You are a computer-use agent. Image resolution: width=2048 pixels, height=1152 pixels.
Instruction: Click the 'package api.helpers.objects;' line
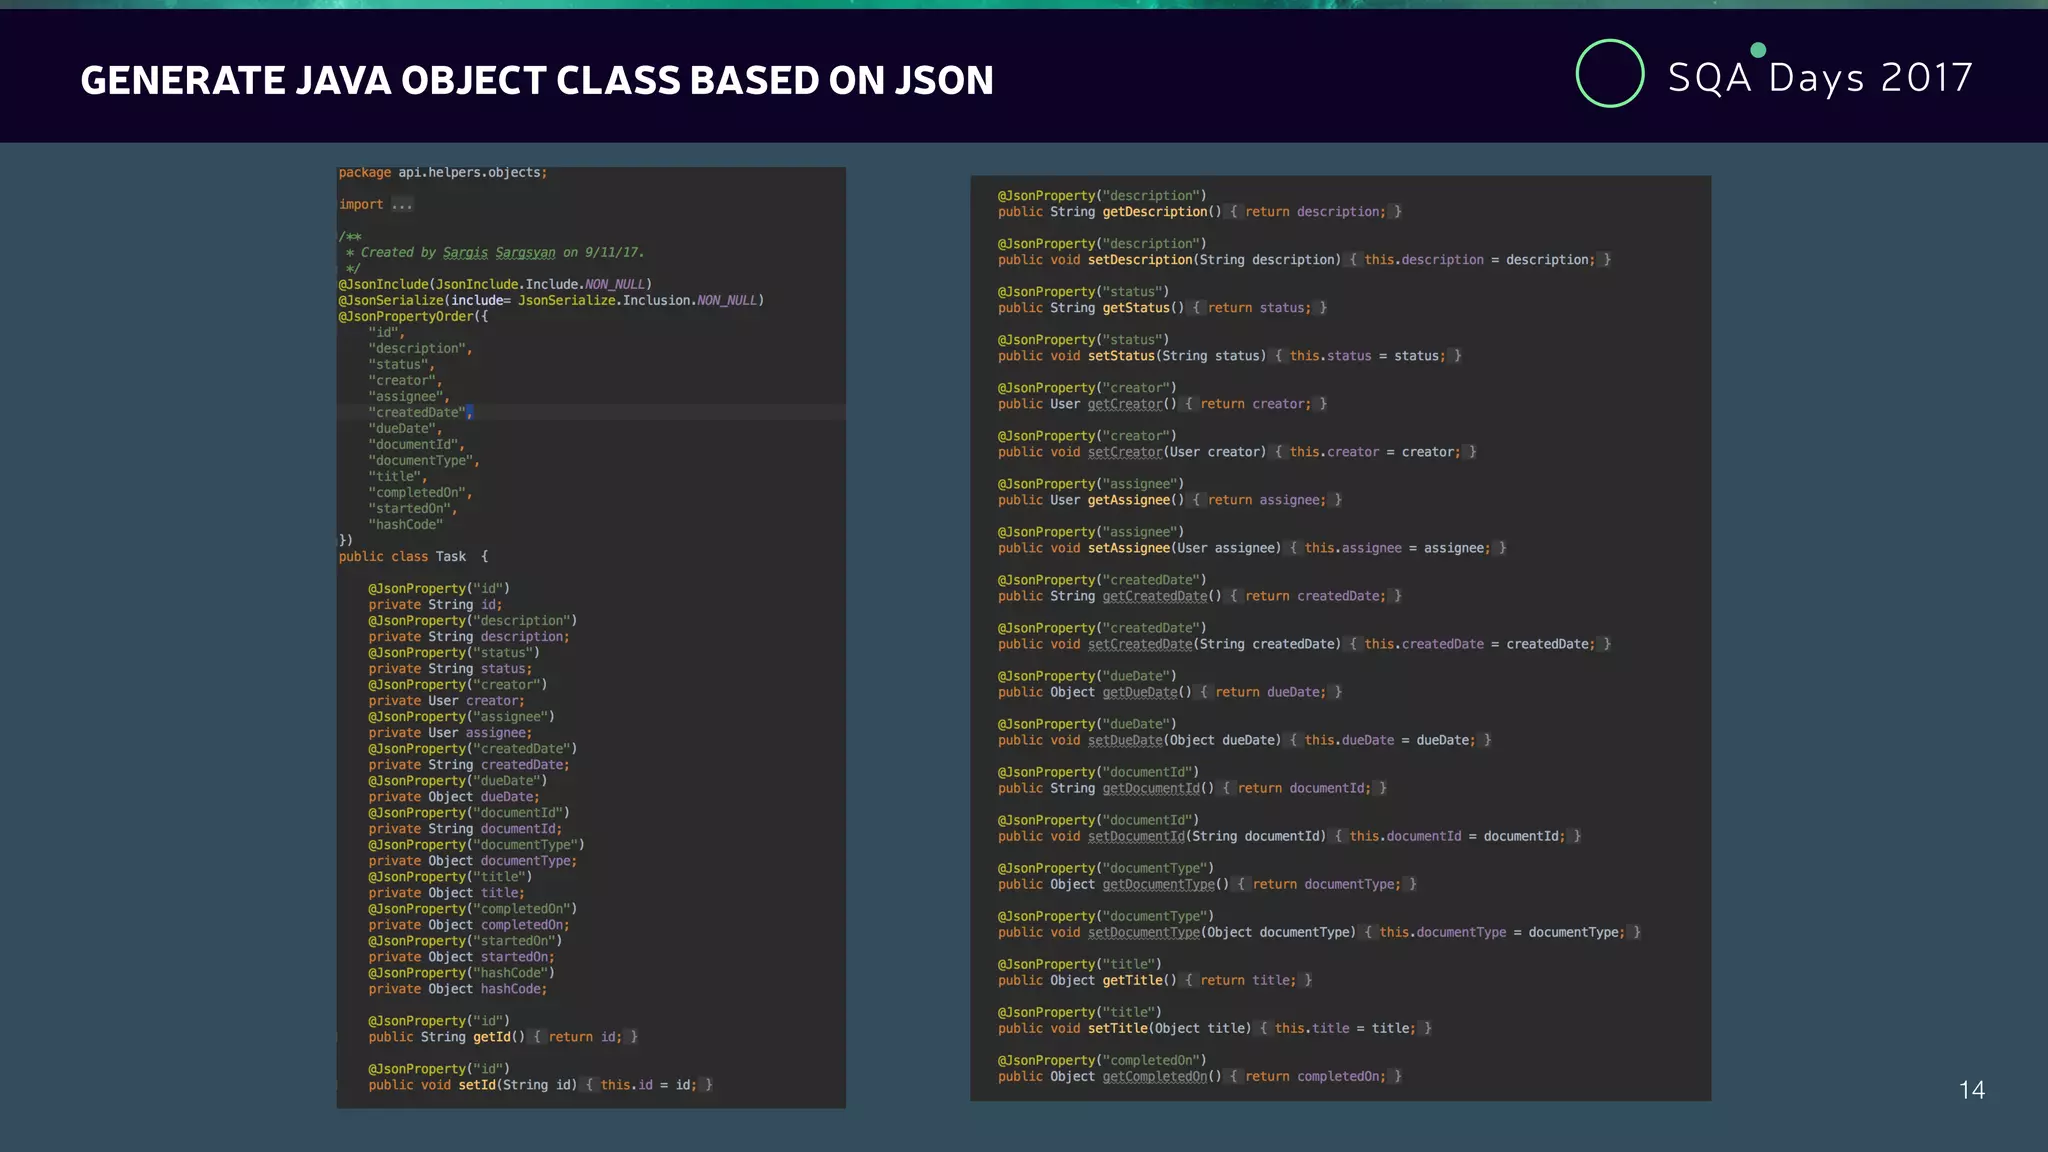[x=443, y=173]
